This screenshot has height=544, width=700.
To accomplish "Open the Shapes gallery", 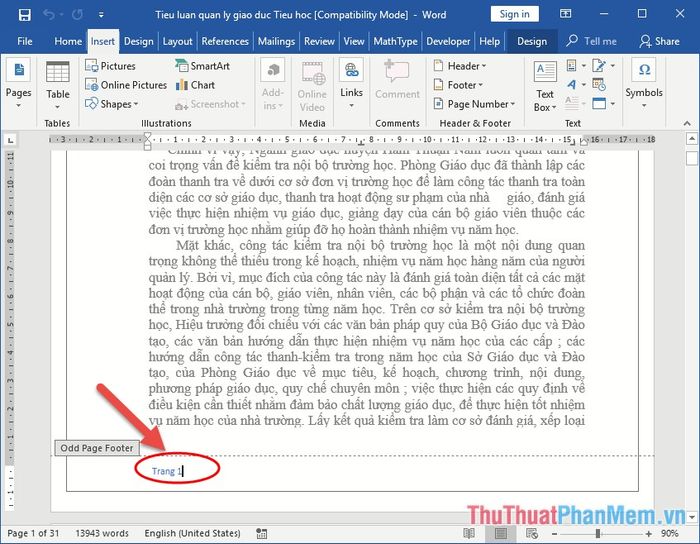I will (x=112, y=104).
